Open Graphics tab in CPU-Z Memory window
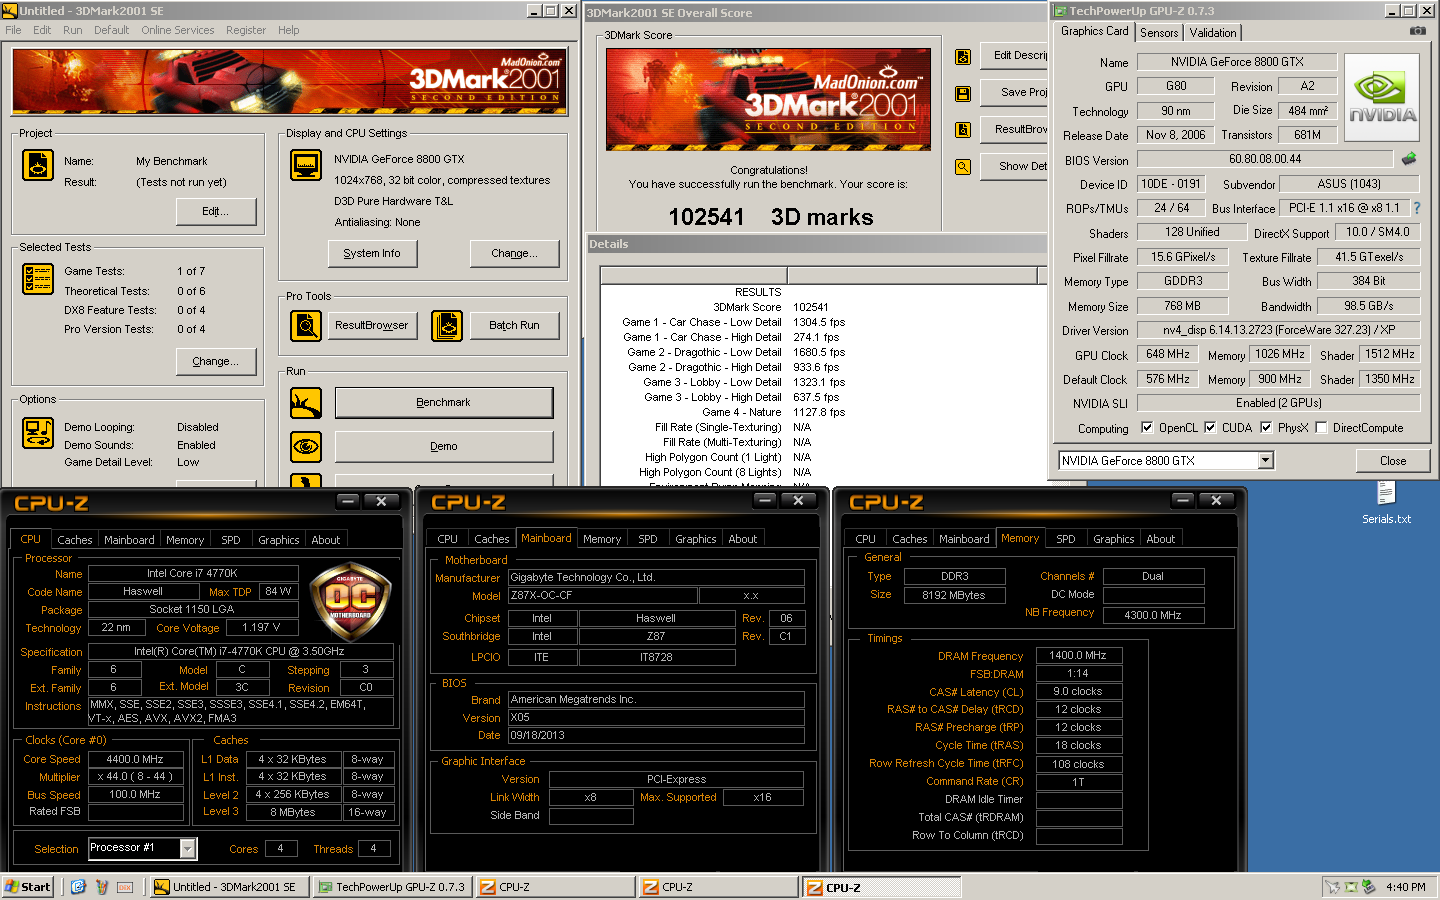This screenshot has height=900, width=1440. click(x=1113, y=538)
